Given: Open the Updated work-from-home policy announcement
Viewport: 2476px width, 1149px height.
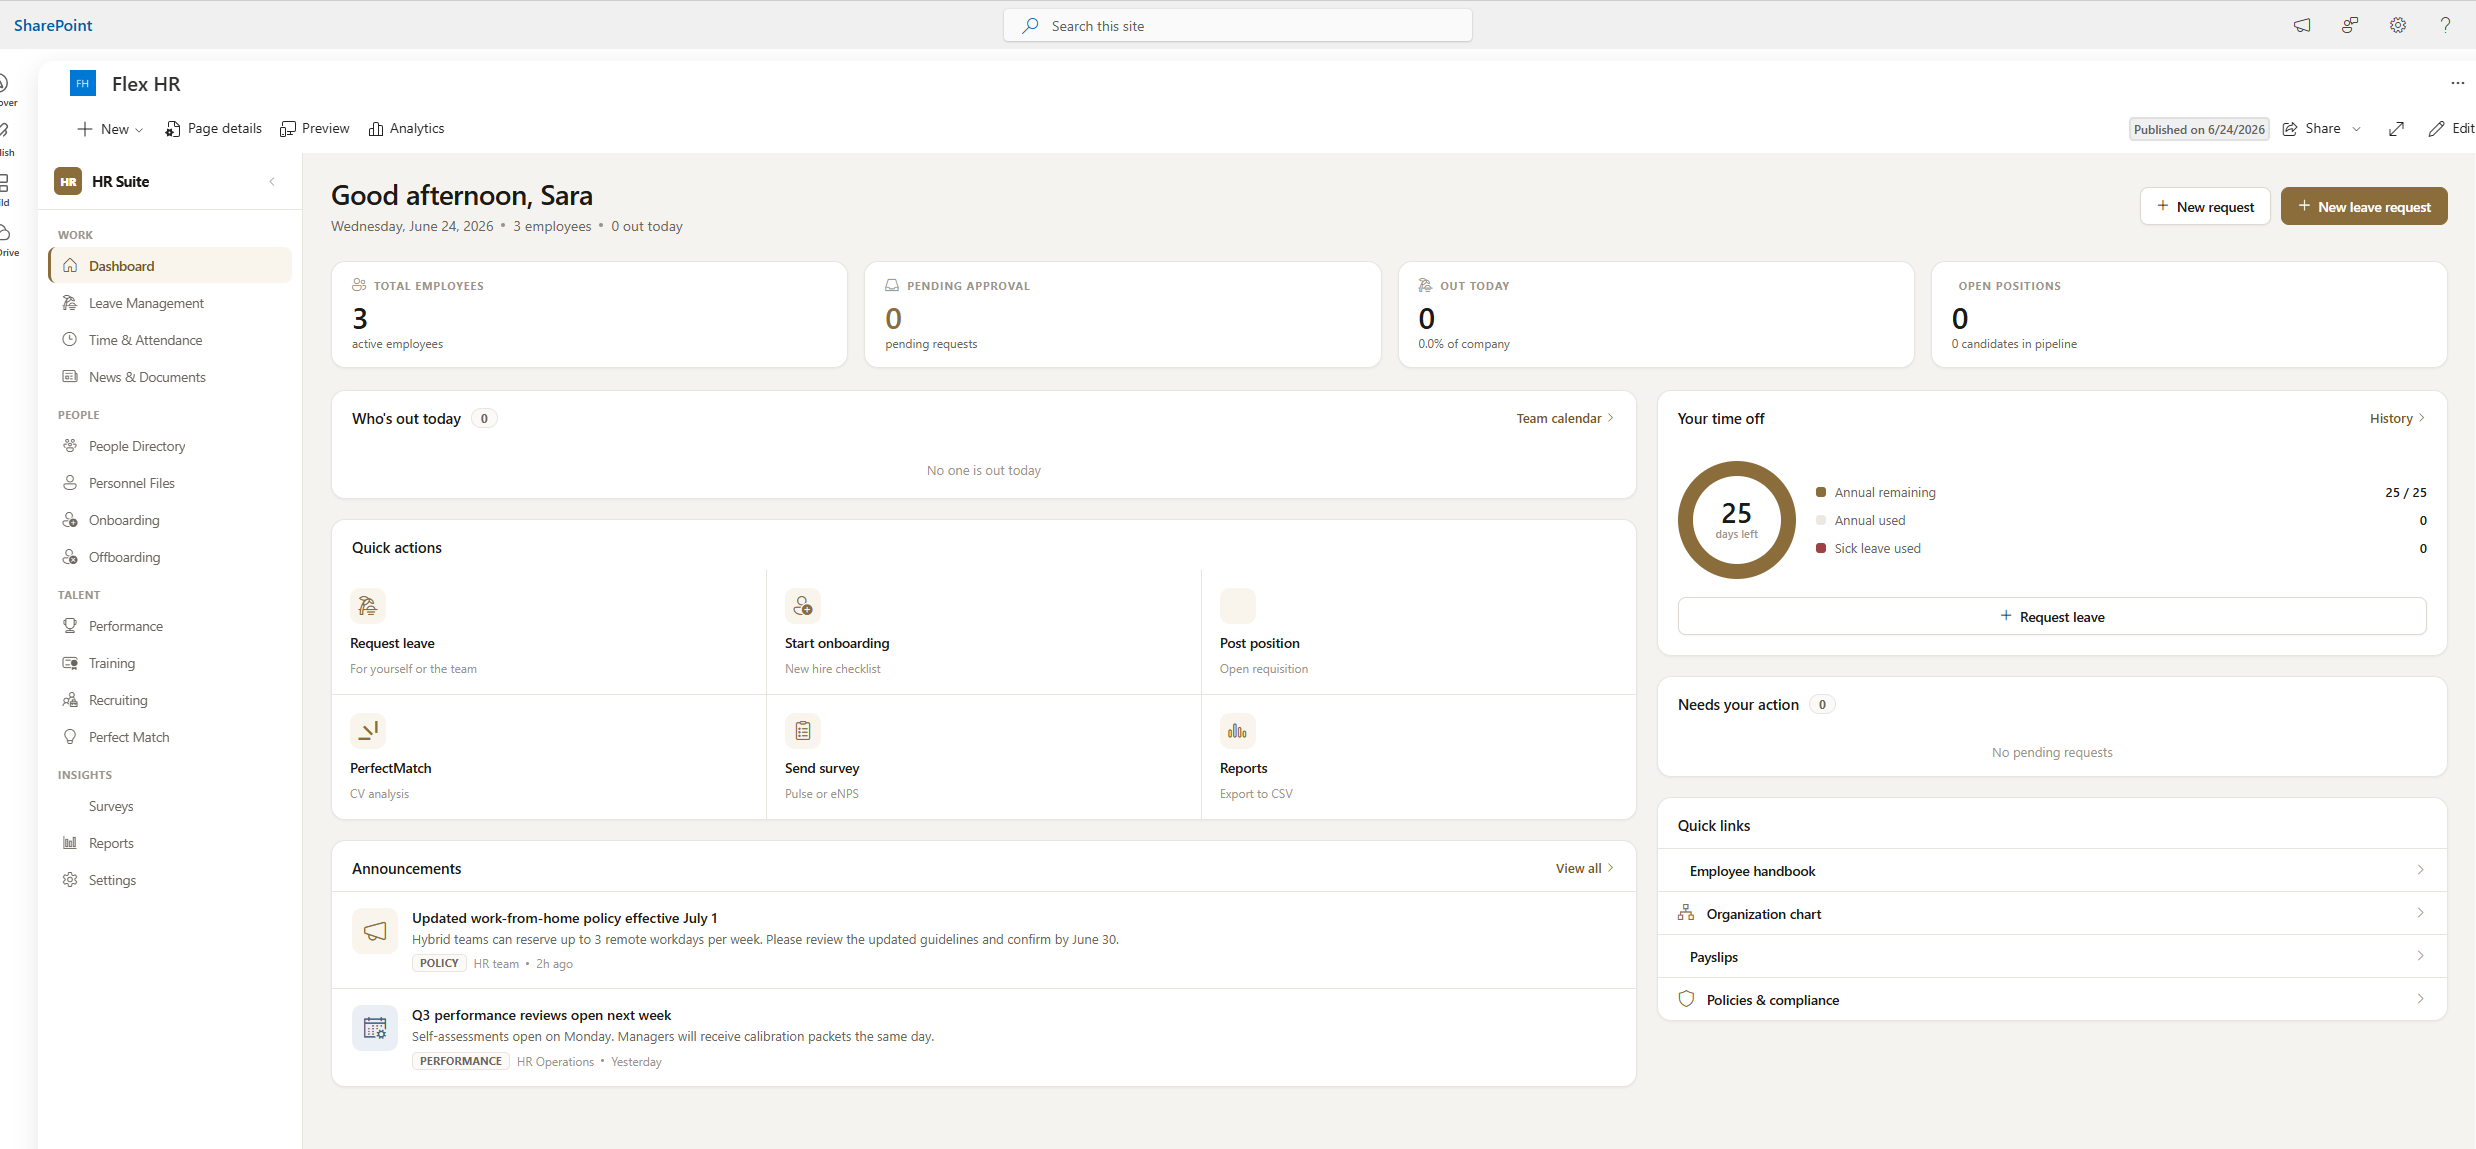Looking at the screenshot, I should click(564, 918).
